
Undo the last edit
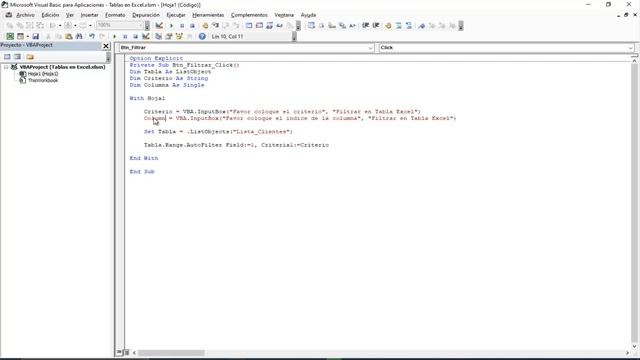92,36
